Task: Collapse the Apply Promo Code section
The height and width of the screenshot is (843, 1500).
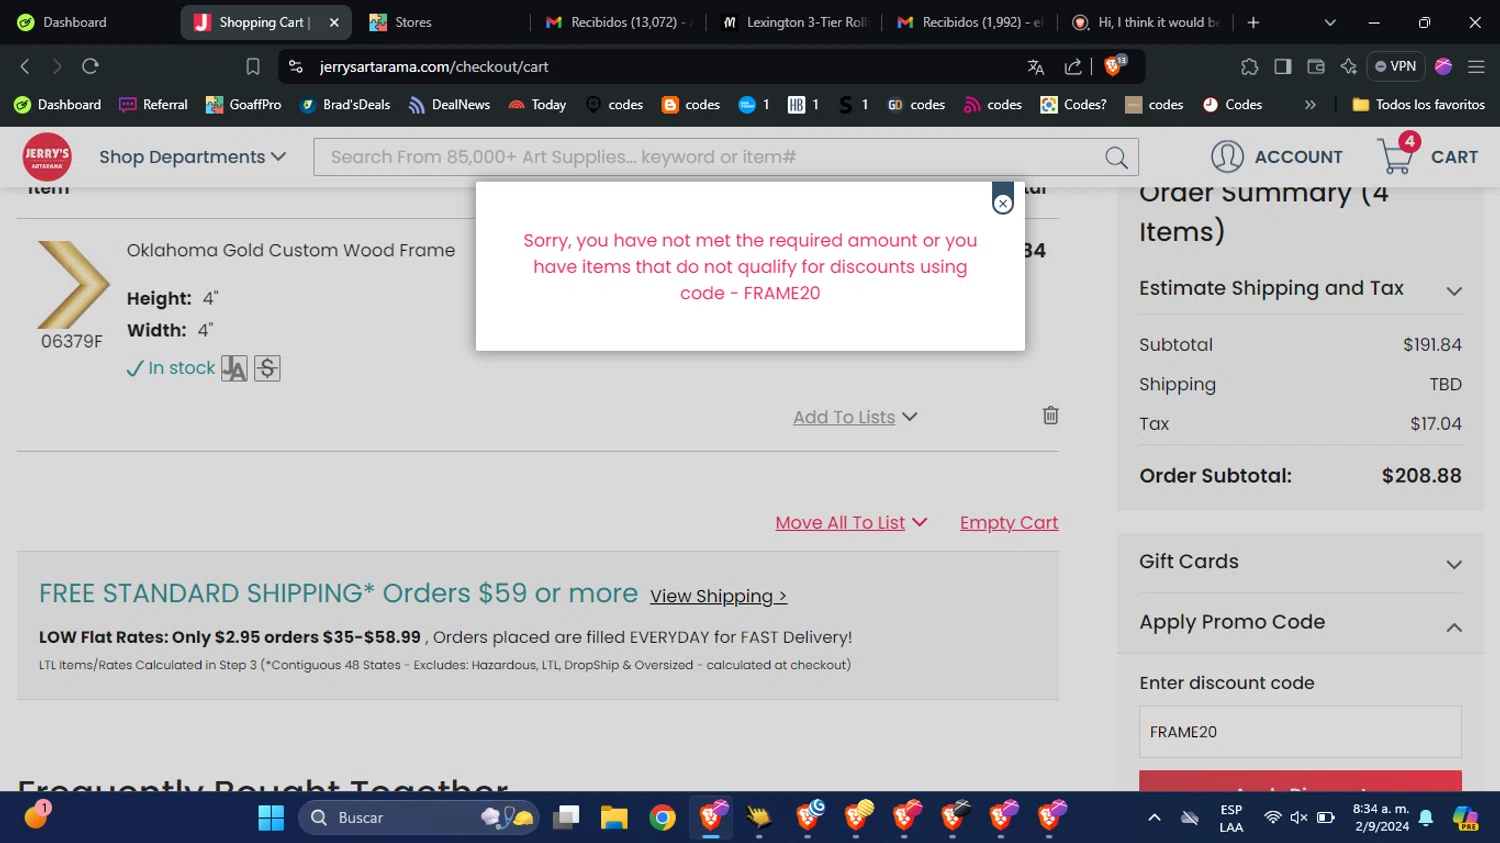Action: 1300,624
